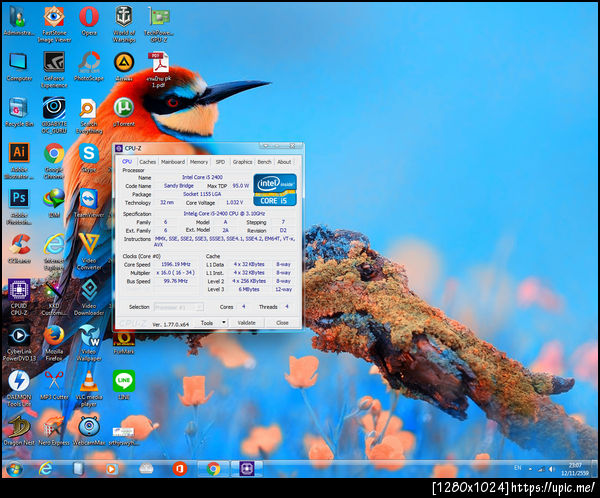Open Nero Express shortcut

[x=54, y=431]
